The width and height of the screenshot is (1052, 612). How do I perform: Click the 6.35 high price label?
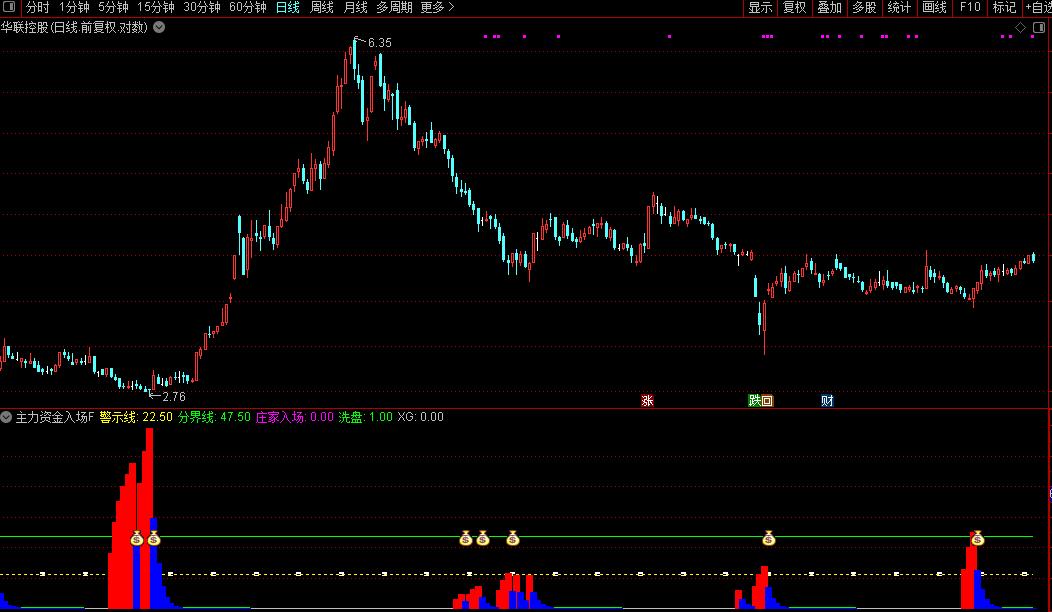point(380,43)
